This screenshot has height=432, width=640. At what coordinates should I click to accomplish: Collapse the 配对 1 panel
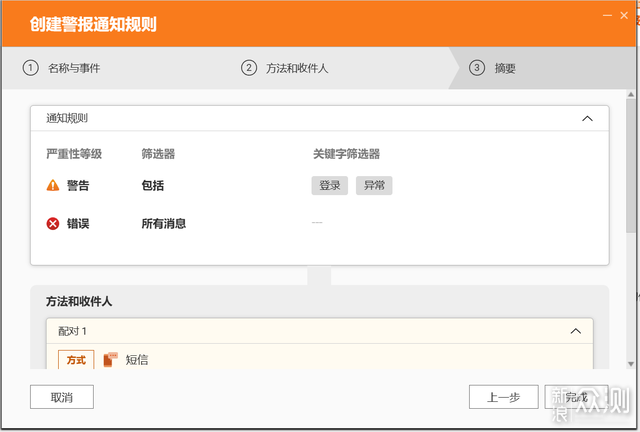pyautogui.click(x=576, y=331)
